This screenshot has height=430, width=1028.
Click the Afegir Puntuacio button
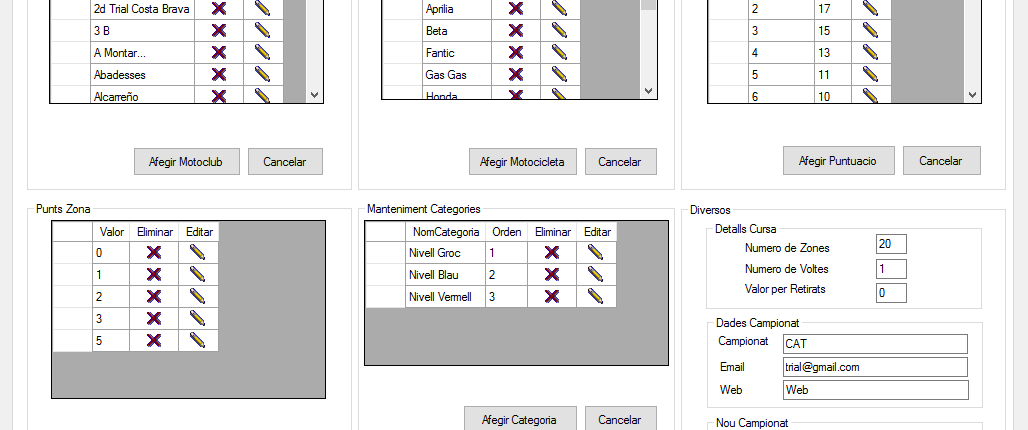click(x=838, y=160)
